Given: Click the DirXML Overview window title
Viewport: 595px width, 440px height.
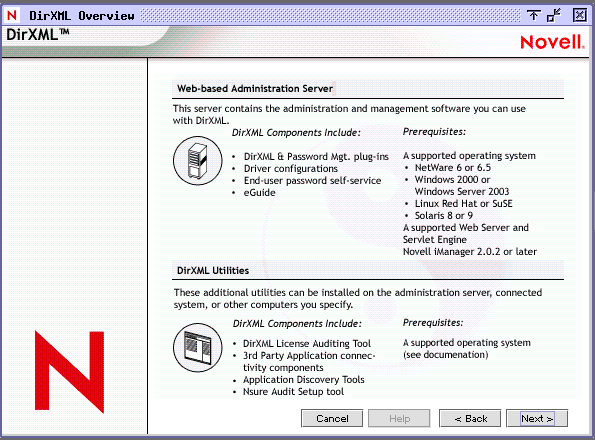Looking at the screenshot, I should [82, 16].
